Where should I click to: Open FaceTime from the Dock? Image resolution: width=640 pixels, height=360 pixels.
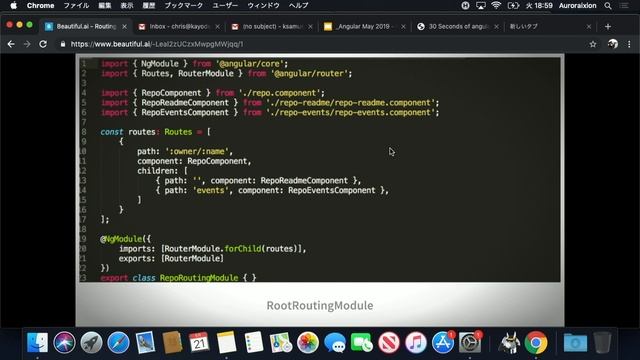pyautogui.click(x=362, y=342)
